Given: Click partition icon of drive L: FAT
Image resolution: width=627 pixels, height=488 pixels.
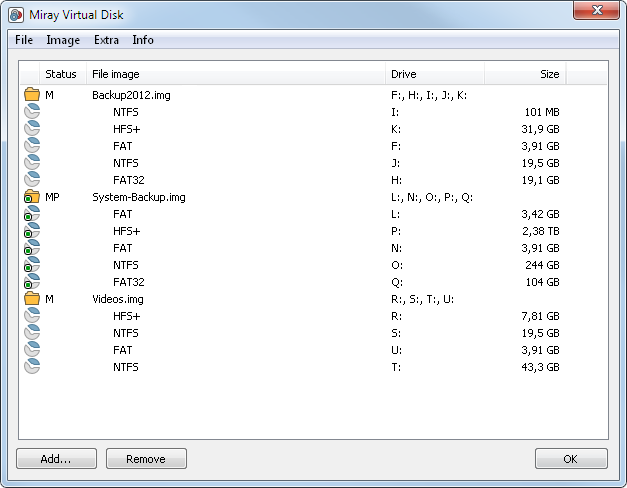Looking at the screenshot, I should pos(32,214).
